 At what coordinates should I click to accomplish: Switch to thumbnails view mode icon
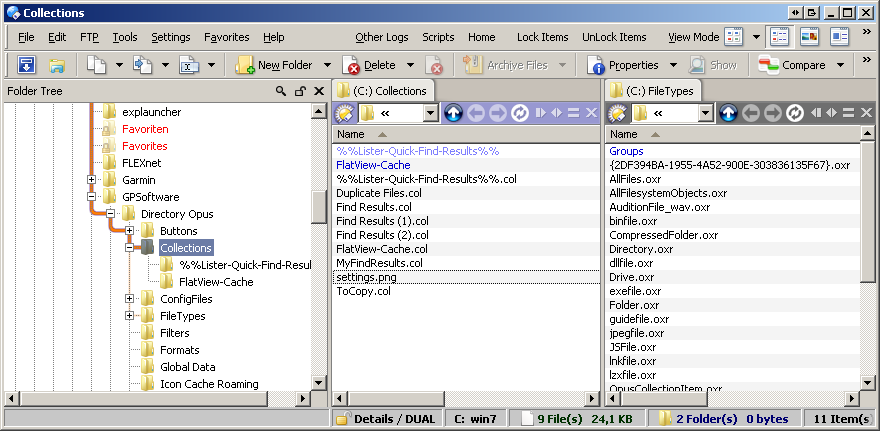[x=809, y=37]
